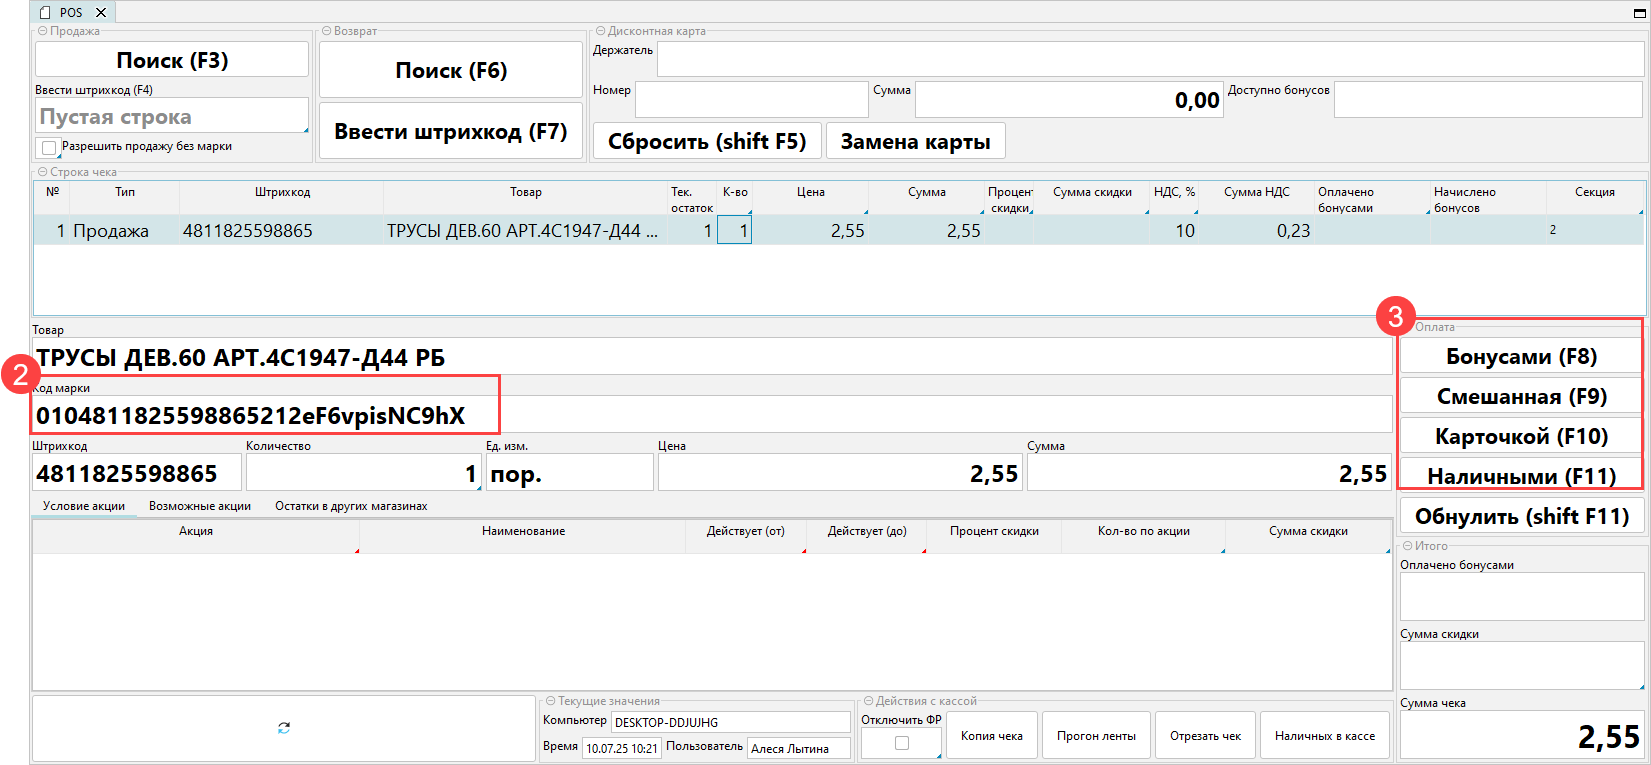Click the document icon on POS tab
This screenshot has height=765, width=1651.
(45, 13)
